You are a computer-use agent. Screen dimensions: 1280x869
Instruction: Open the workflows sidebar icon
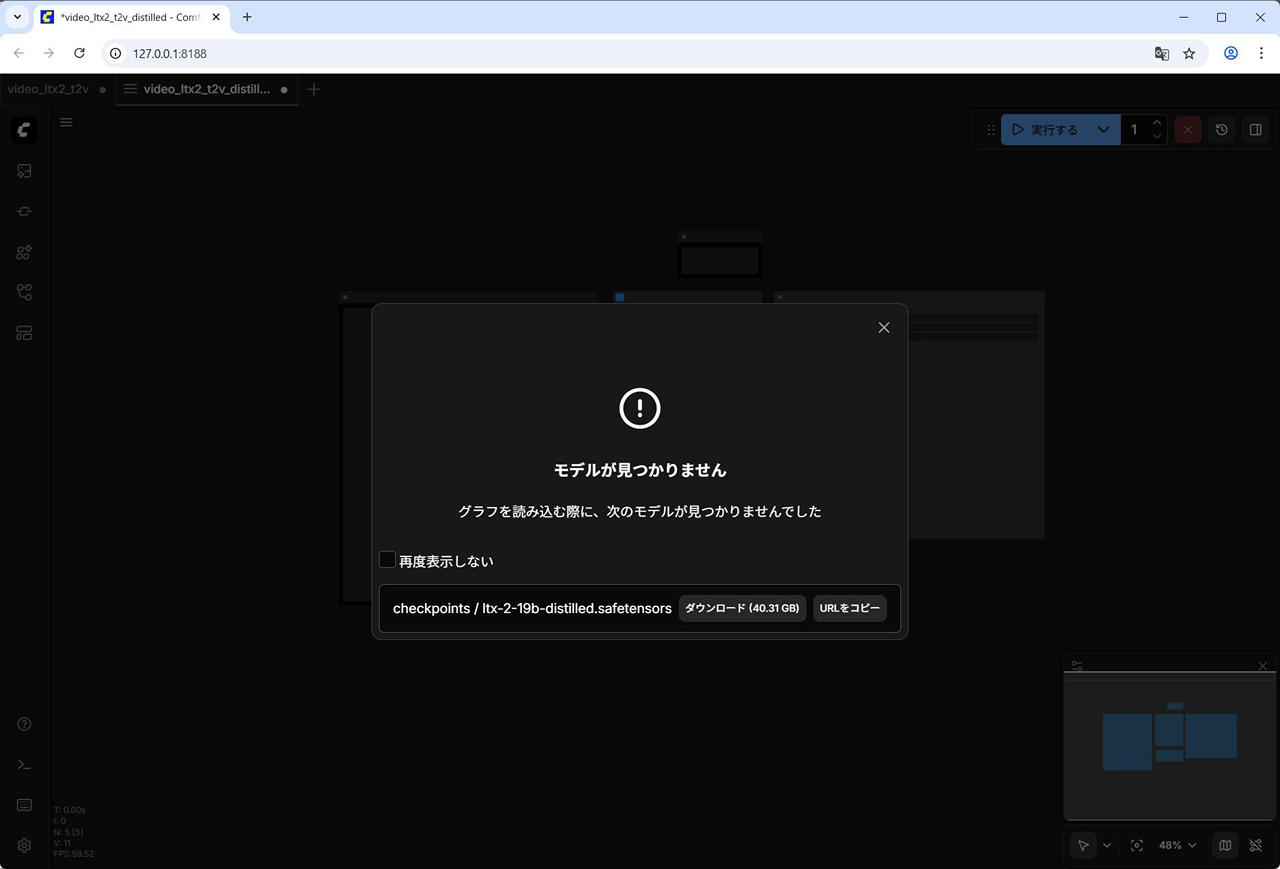[24, 292]
